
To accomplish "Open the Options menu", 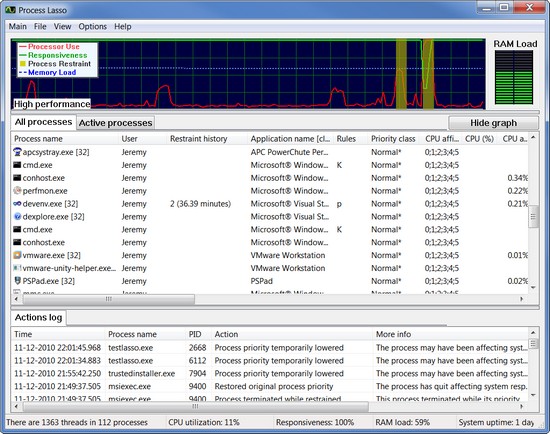I will click(x=93, y=27).
